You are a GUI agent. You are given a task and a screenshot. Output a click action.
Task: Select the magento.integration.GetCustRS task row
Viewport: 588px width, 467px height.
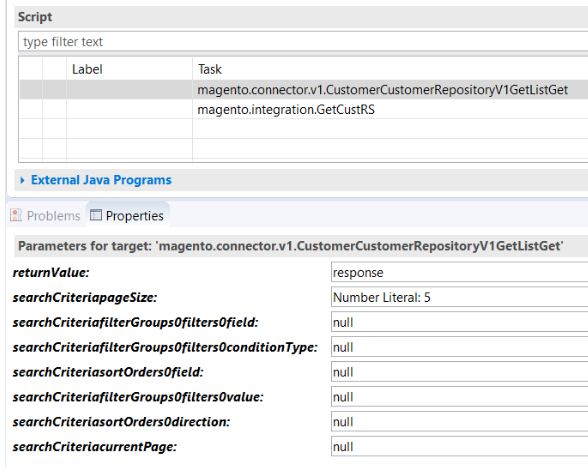304,110
